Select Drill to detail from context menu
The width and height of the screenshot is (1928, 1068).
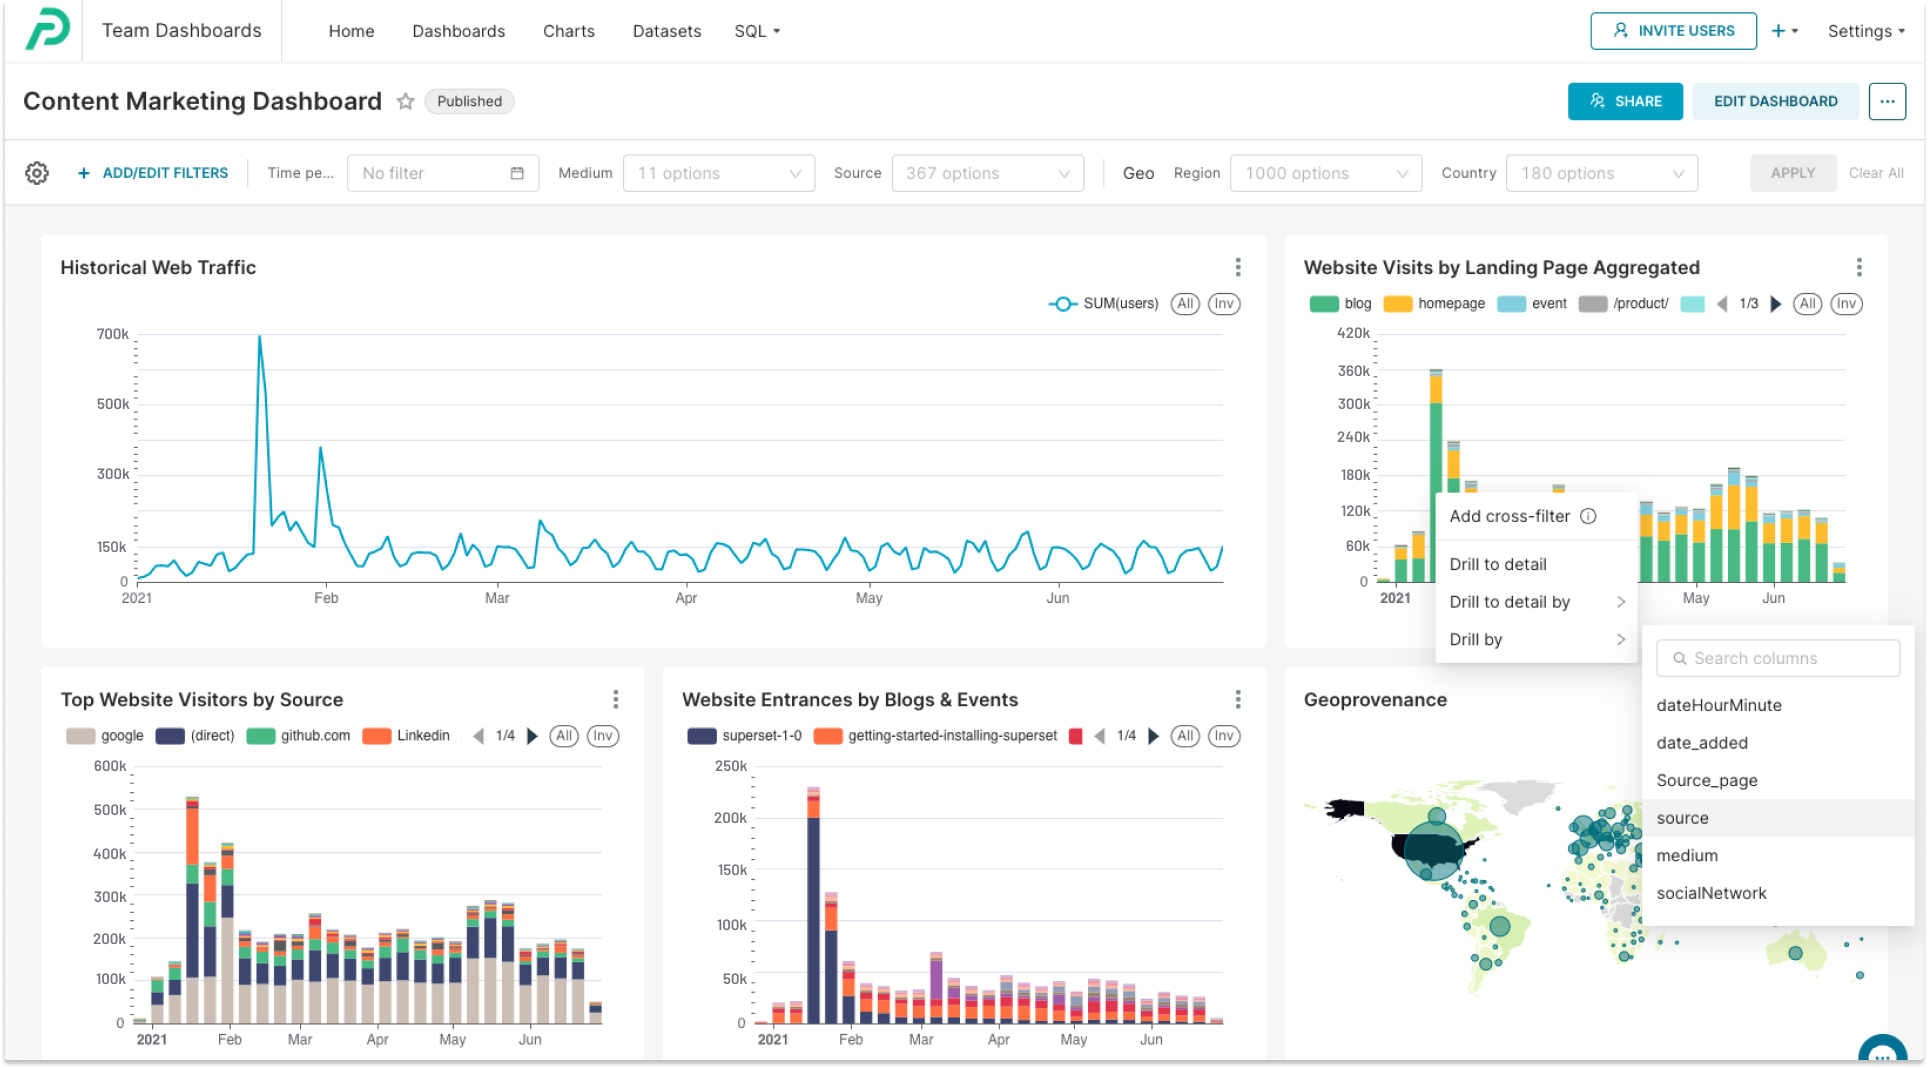(1497, 564)
